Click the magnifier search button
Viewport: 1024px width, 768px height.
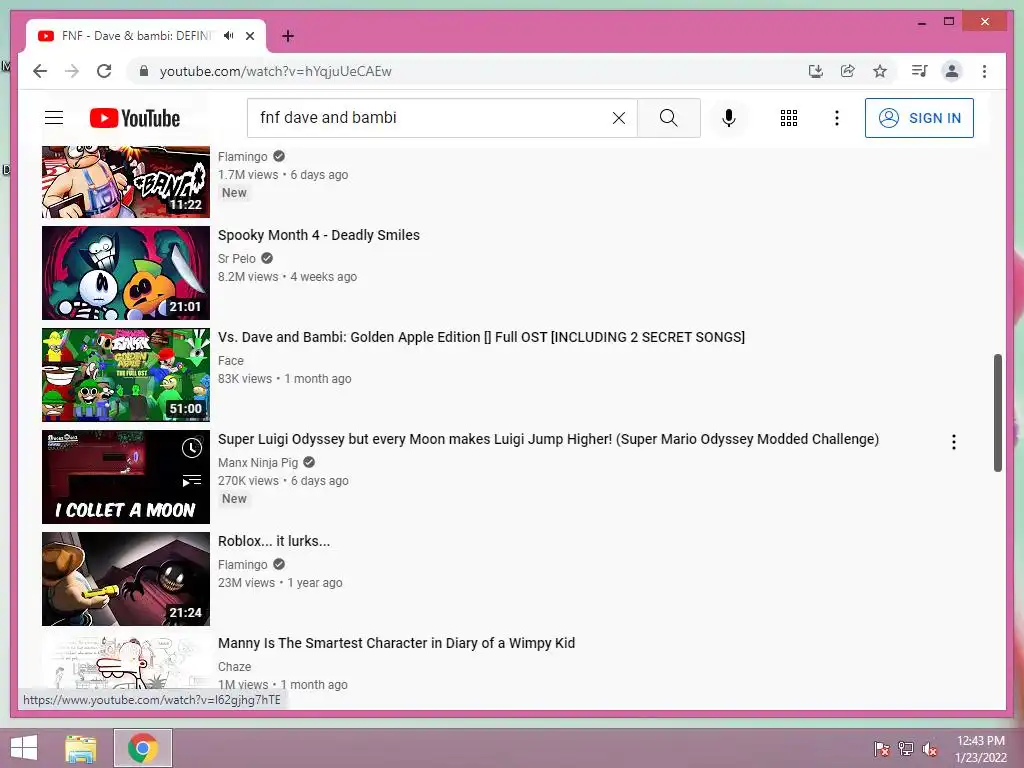[668, 118]
